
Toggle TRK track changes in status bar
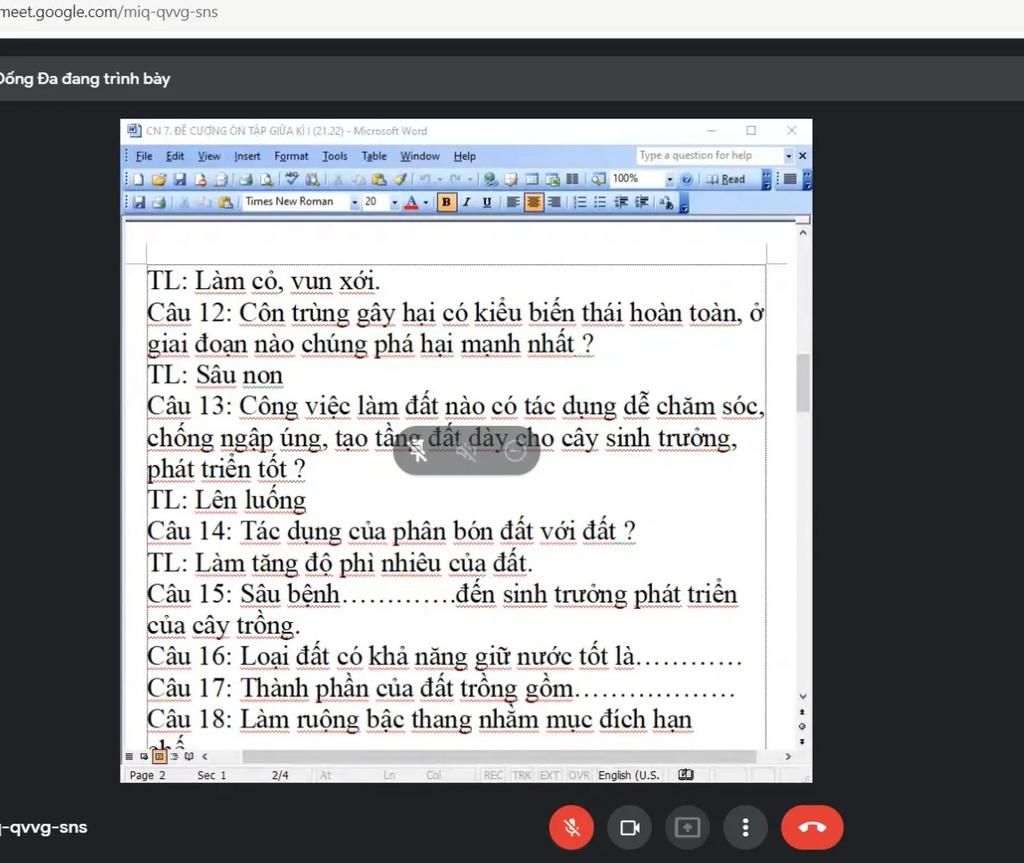coord(522,775)
